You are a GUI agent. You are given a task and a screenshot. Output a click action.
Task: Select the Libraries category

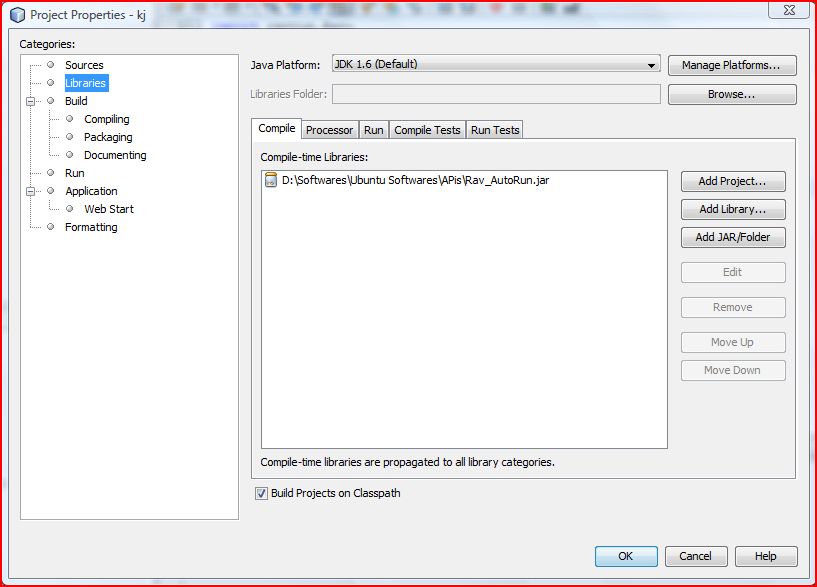(x=86, y=83)
